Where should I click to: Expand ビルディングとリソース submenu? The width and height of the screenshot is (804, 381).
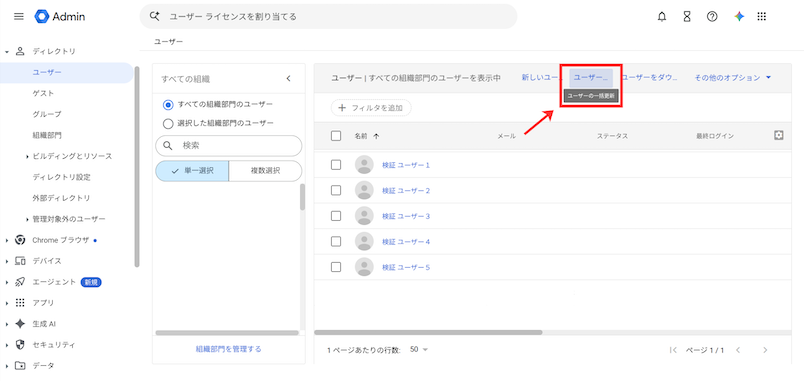point(27,156)
